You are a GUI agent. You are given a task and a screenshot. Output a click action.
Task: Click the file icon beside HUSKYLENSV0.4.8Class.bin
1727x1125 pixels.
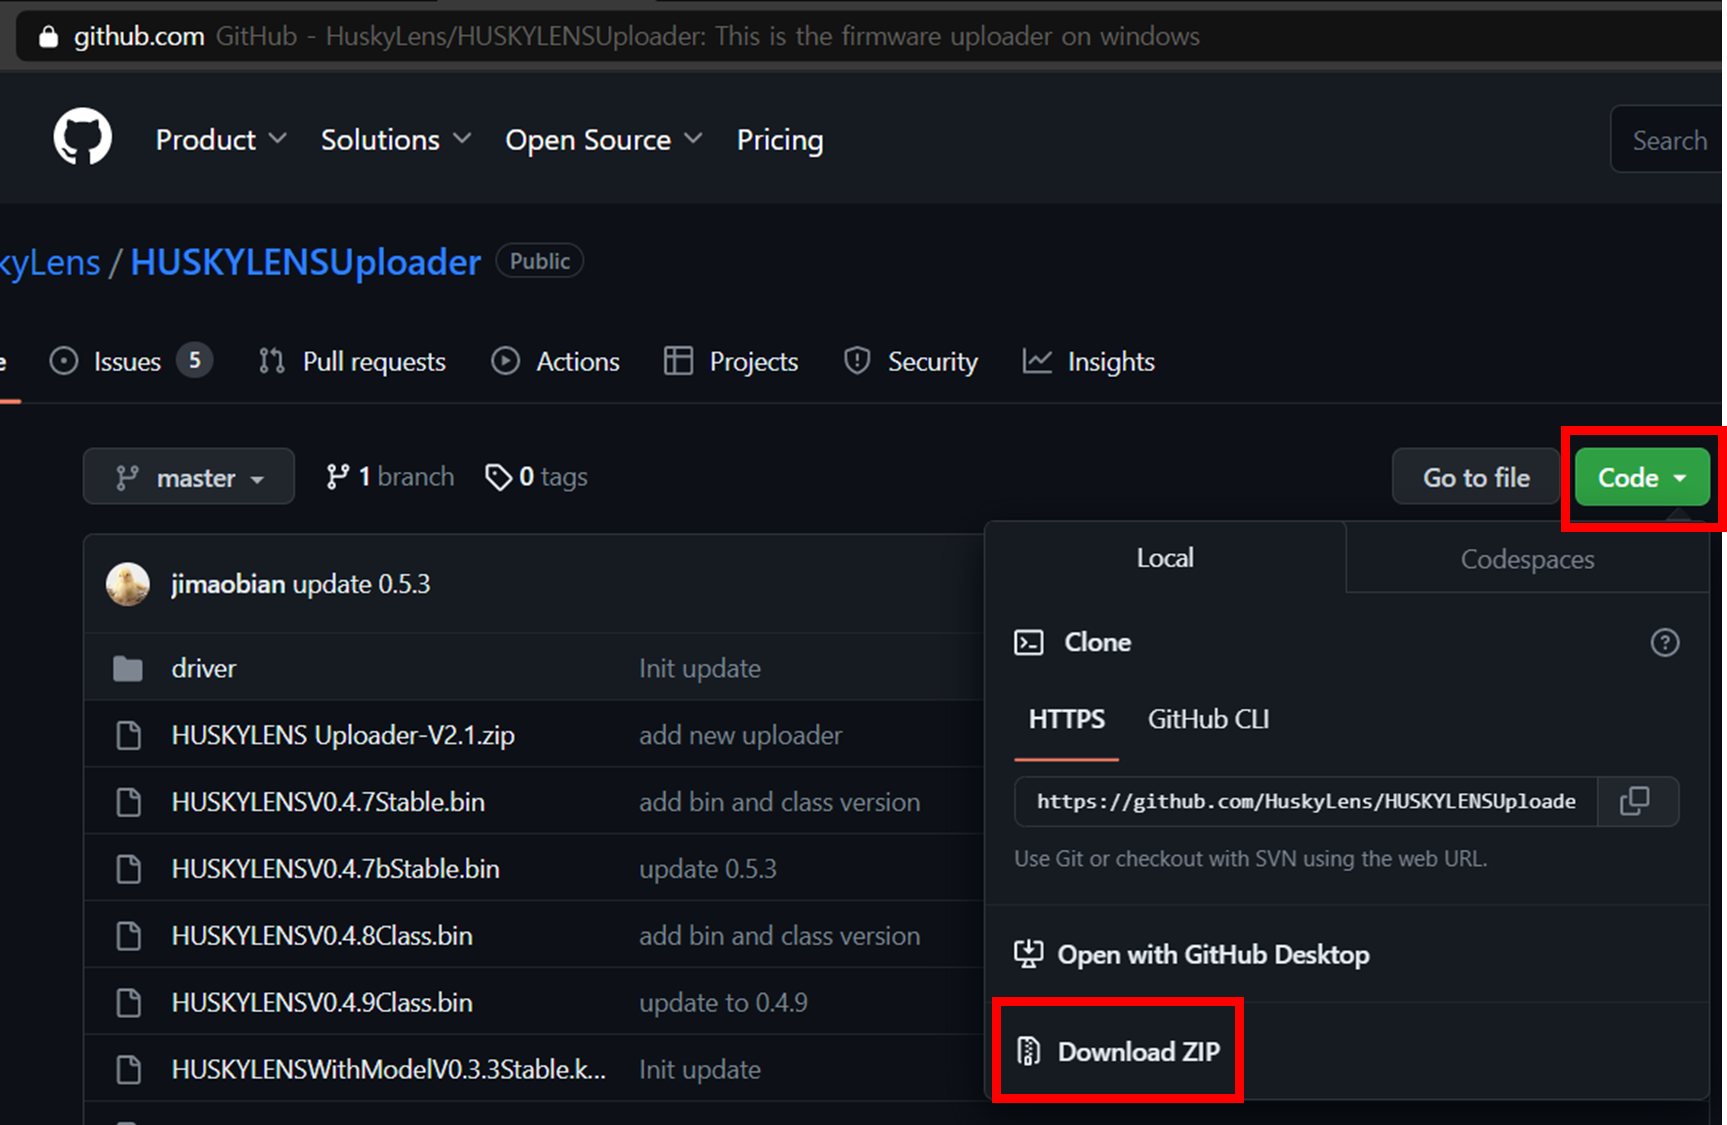pos(129,936)
